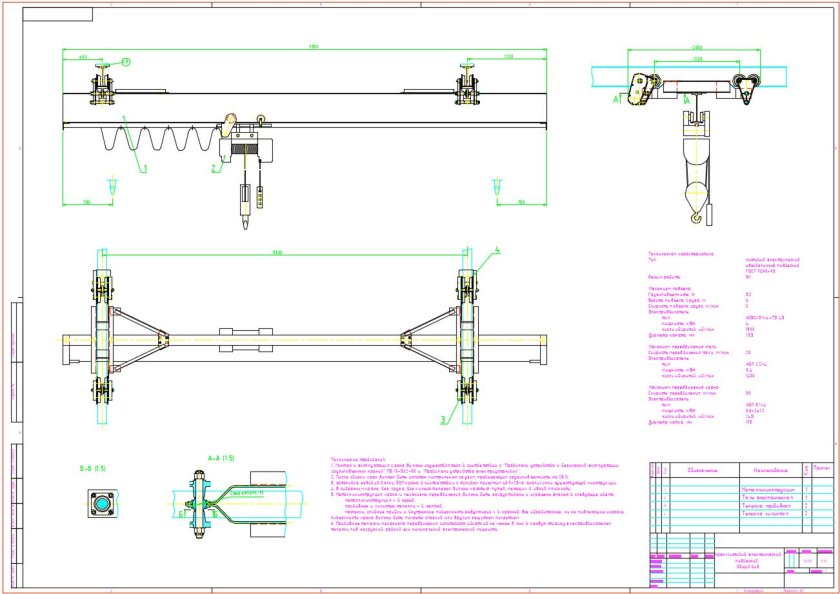
Task: Click the A-A (1:5) section label
Action: click(219, 457)
